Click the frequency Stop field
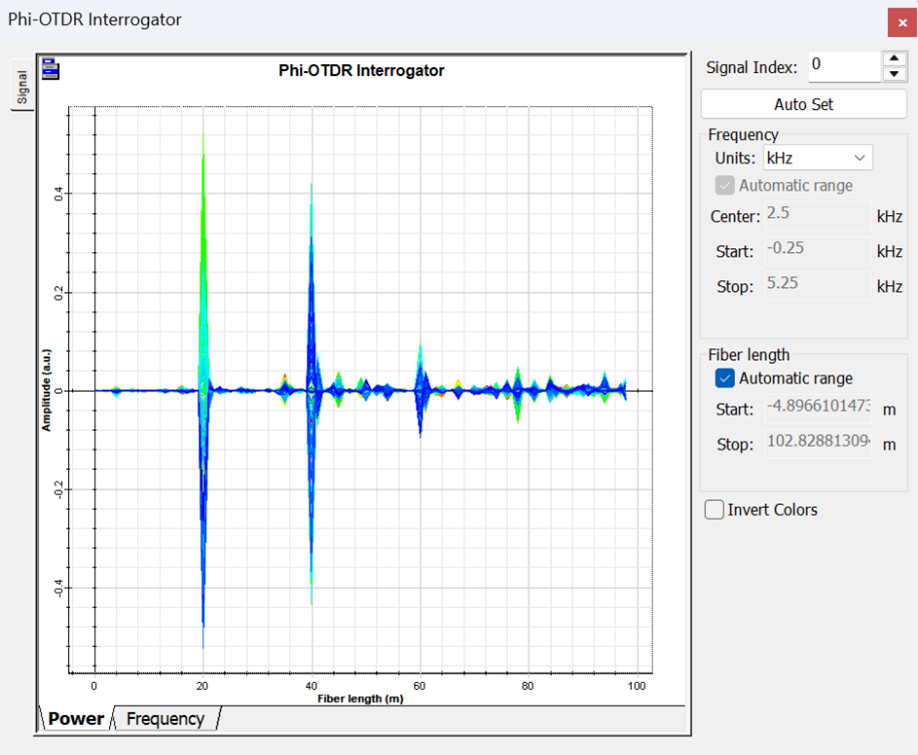Screen dimensions: 918x755 pos(817,286)
